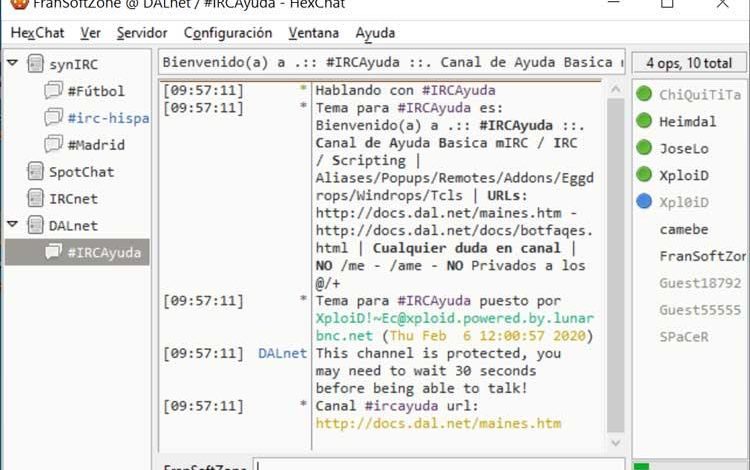Open the Ver menu

pos(90,33)
